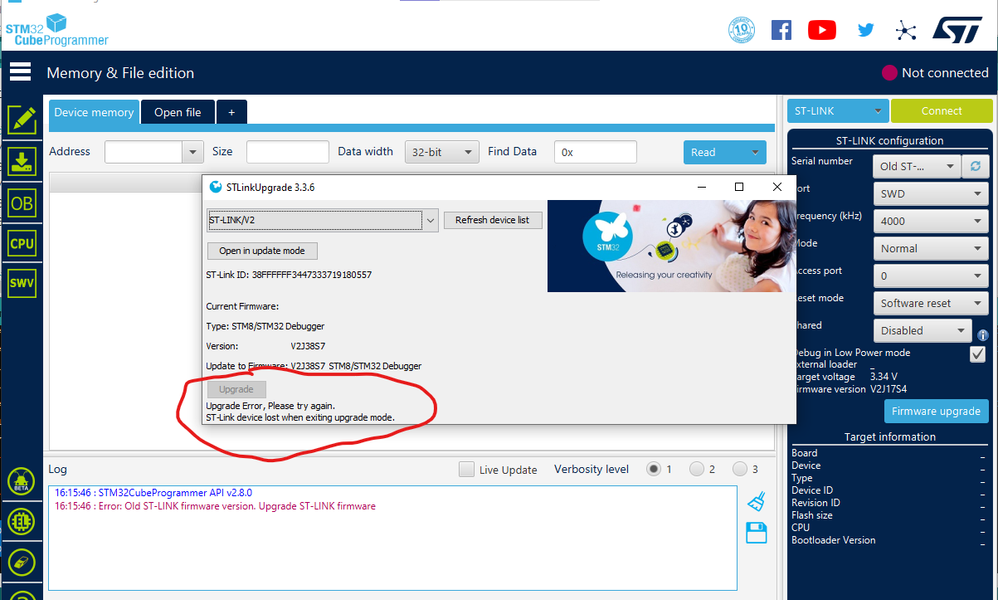This screenshot has width=998, height=600.
Task: Open Mode Normal dropdown
Action: [x=931, y=248]
